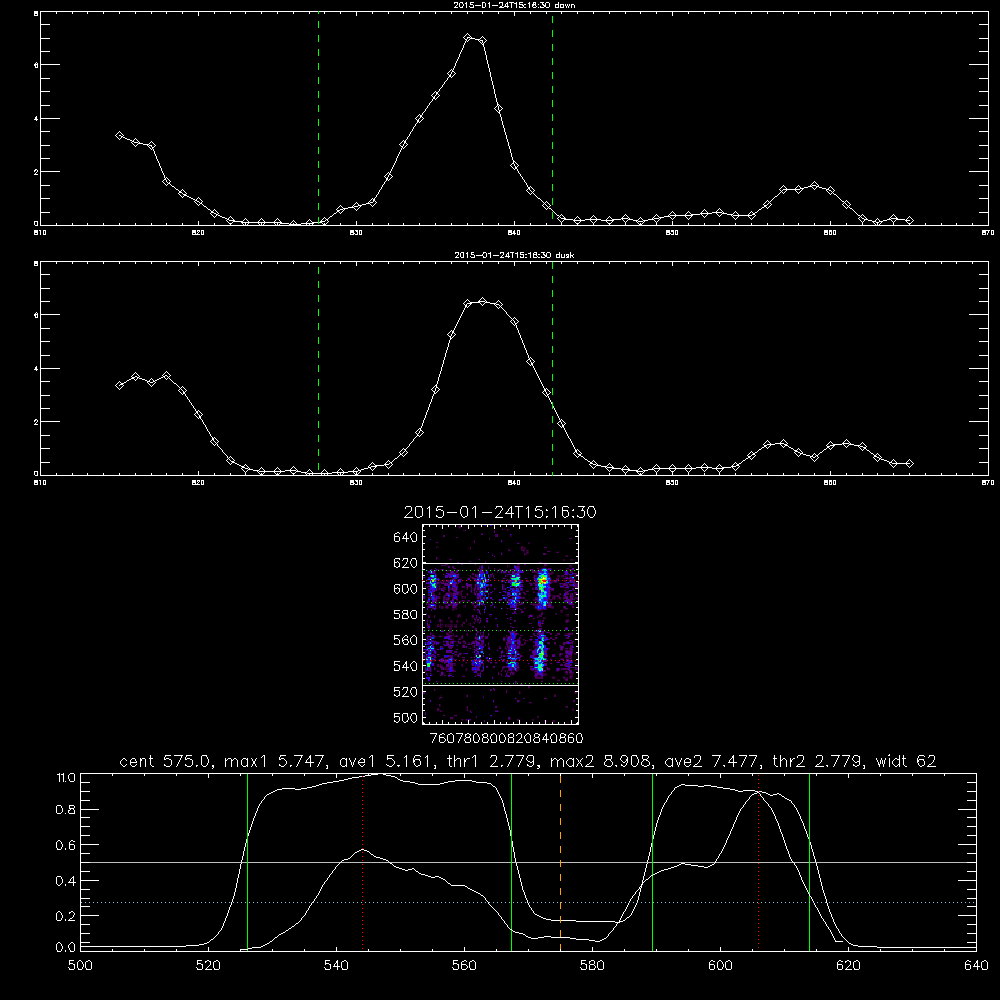Click the lower white horizontal line in the spectral image
The image size is (1000, 1000).
click(501, 686)
